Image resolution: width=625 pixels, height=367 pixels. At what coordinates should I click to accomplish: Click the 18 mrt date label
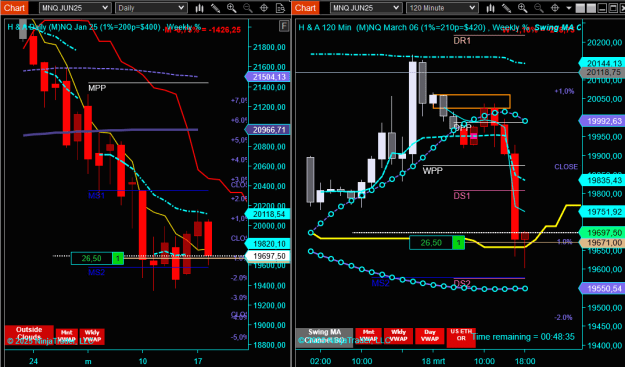click(x=432, y=361)
